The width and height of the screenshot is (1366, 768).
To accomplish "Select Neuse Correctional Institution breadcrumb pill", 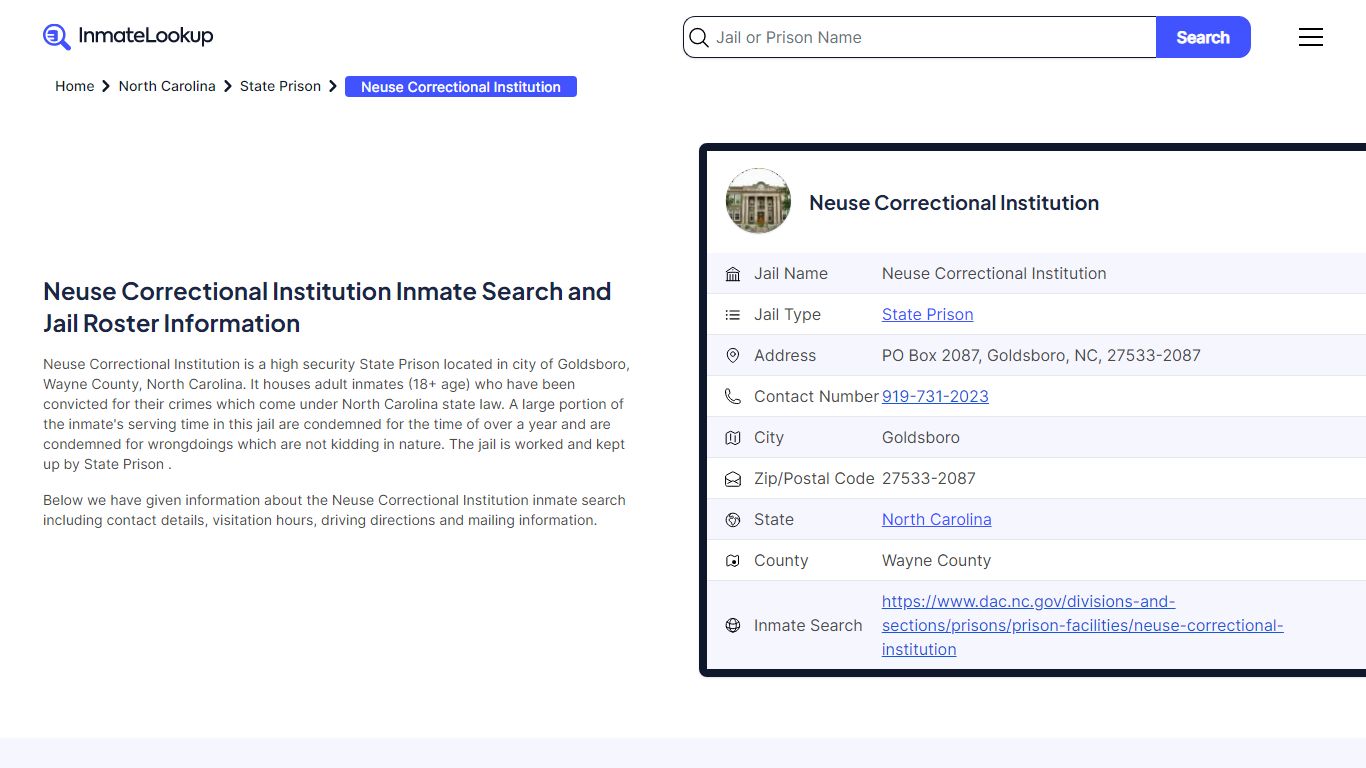I will [x=461, y=87].
